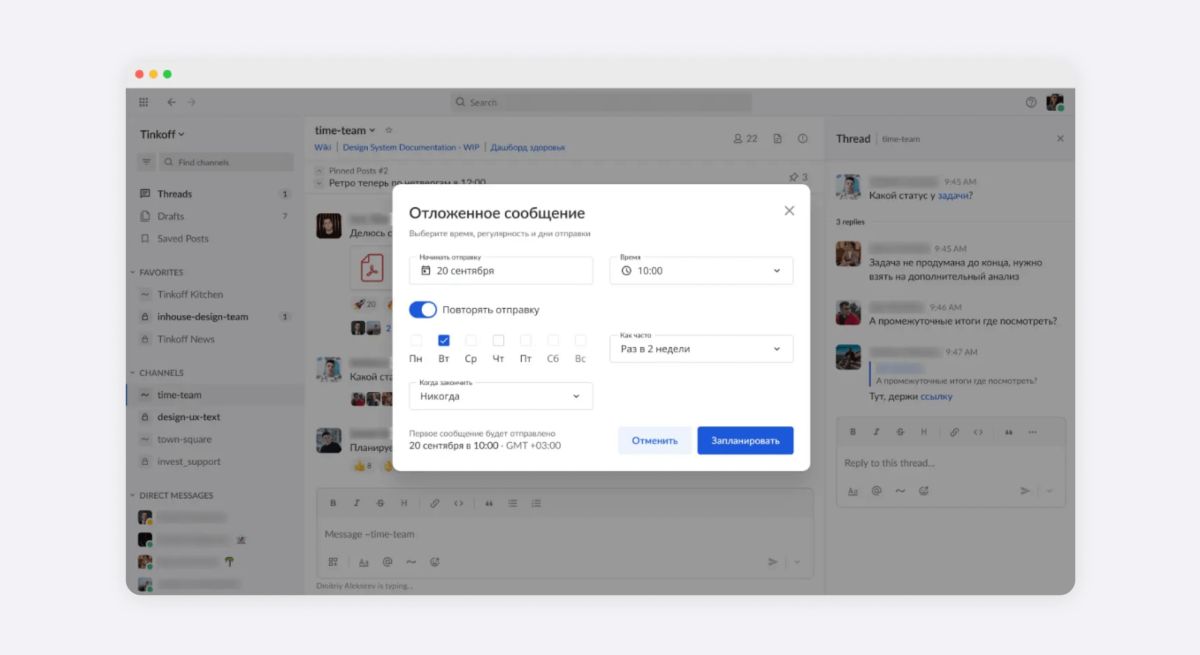The image size is (1200, 655).
Task: Open the Время time dropdown
Action: 701,271
